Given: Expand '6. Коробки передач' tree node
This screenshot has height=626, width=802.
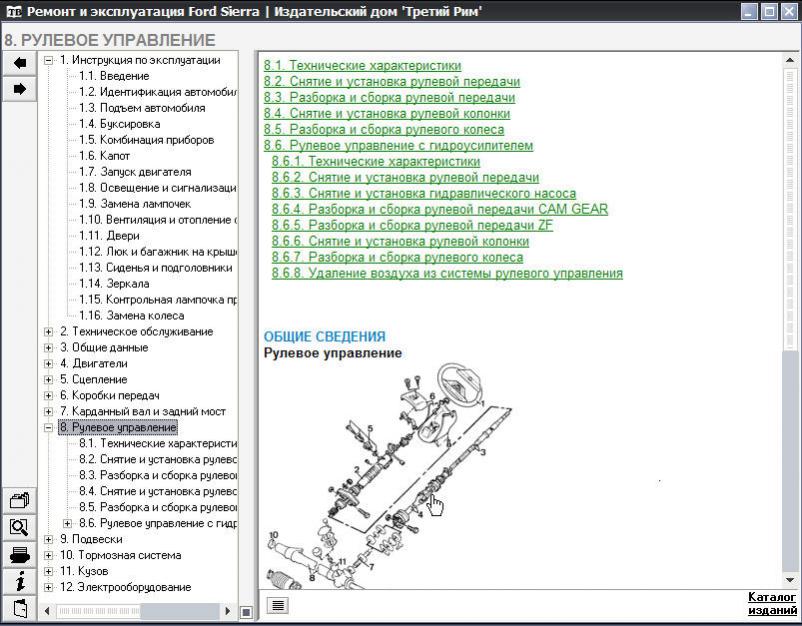Looking at the screenshot, I should [49, 396].
